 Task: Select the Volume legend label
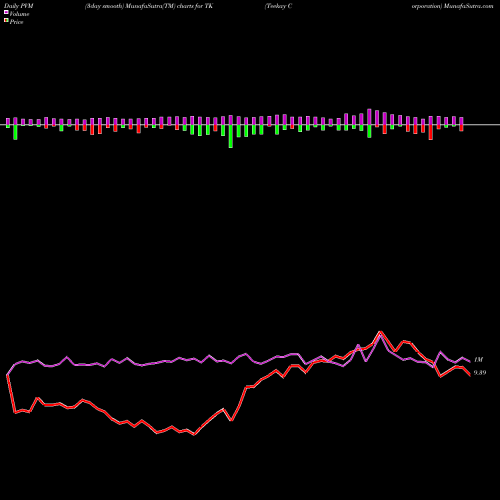pos(19,14)
